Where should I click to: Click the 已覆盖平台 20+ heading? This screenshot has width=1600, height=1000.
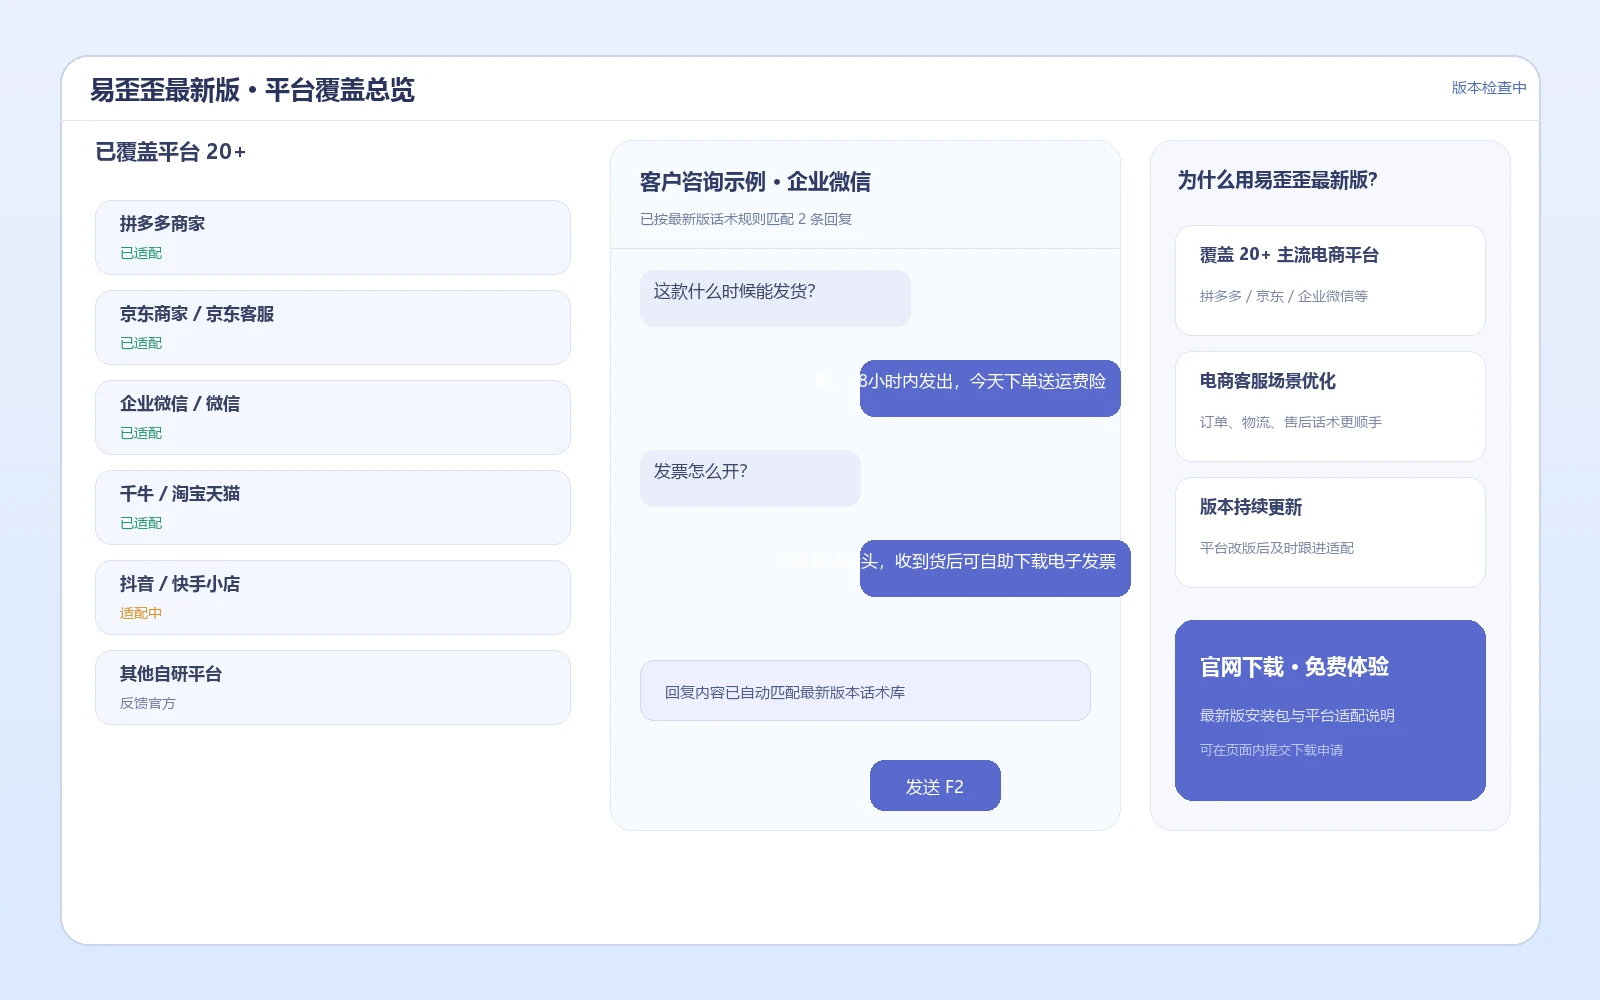[170, 152]
